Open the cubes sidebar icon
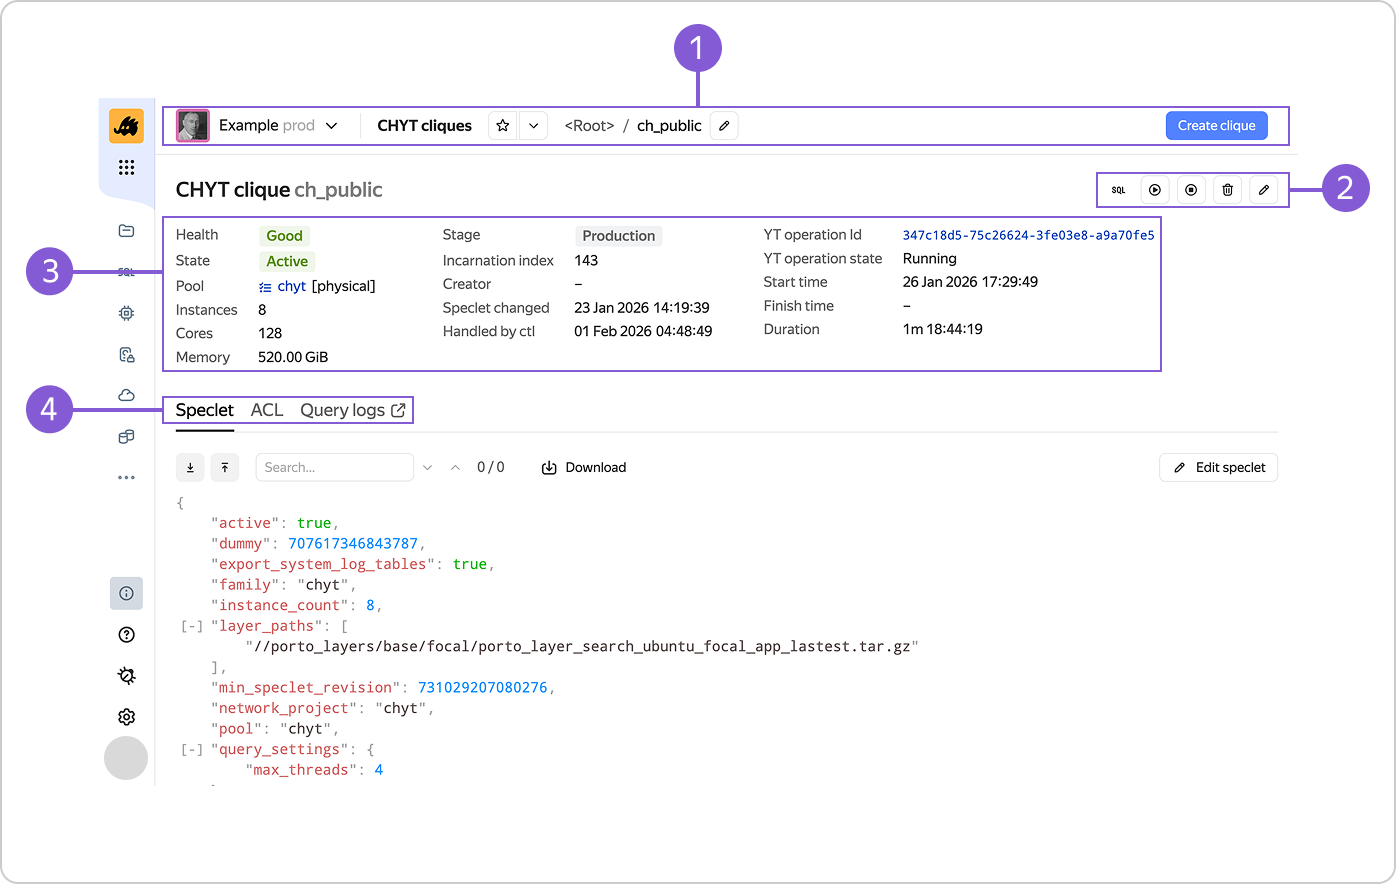The height and width of the screenshot is (884, 1396). 126,436
